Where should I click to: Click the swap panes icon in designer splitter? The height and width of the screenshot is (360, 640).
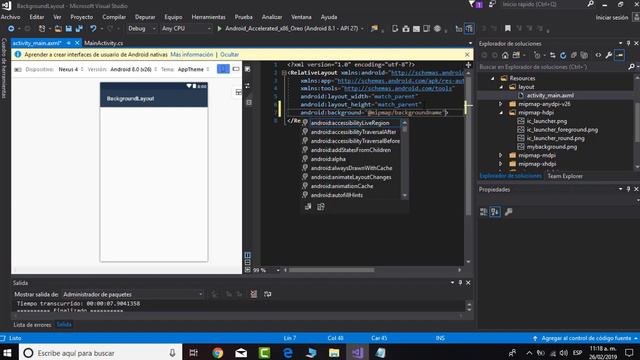click(247, 85)
